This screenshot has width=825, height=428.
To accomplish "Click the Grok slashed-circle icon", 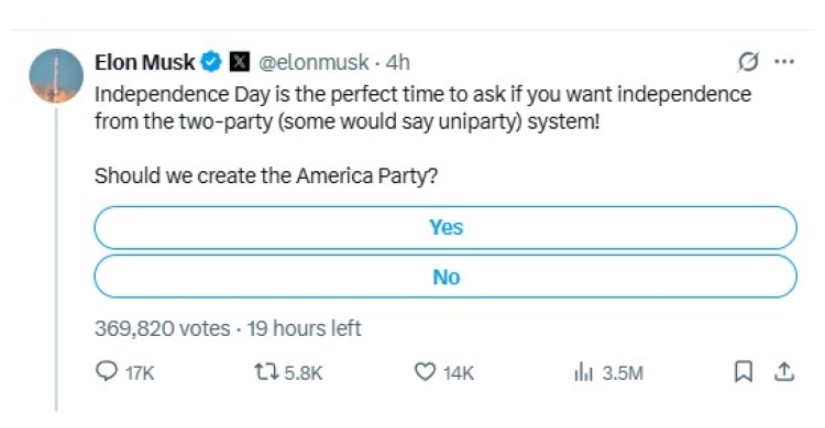I will pyautogui.click(x=747, y=62).
